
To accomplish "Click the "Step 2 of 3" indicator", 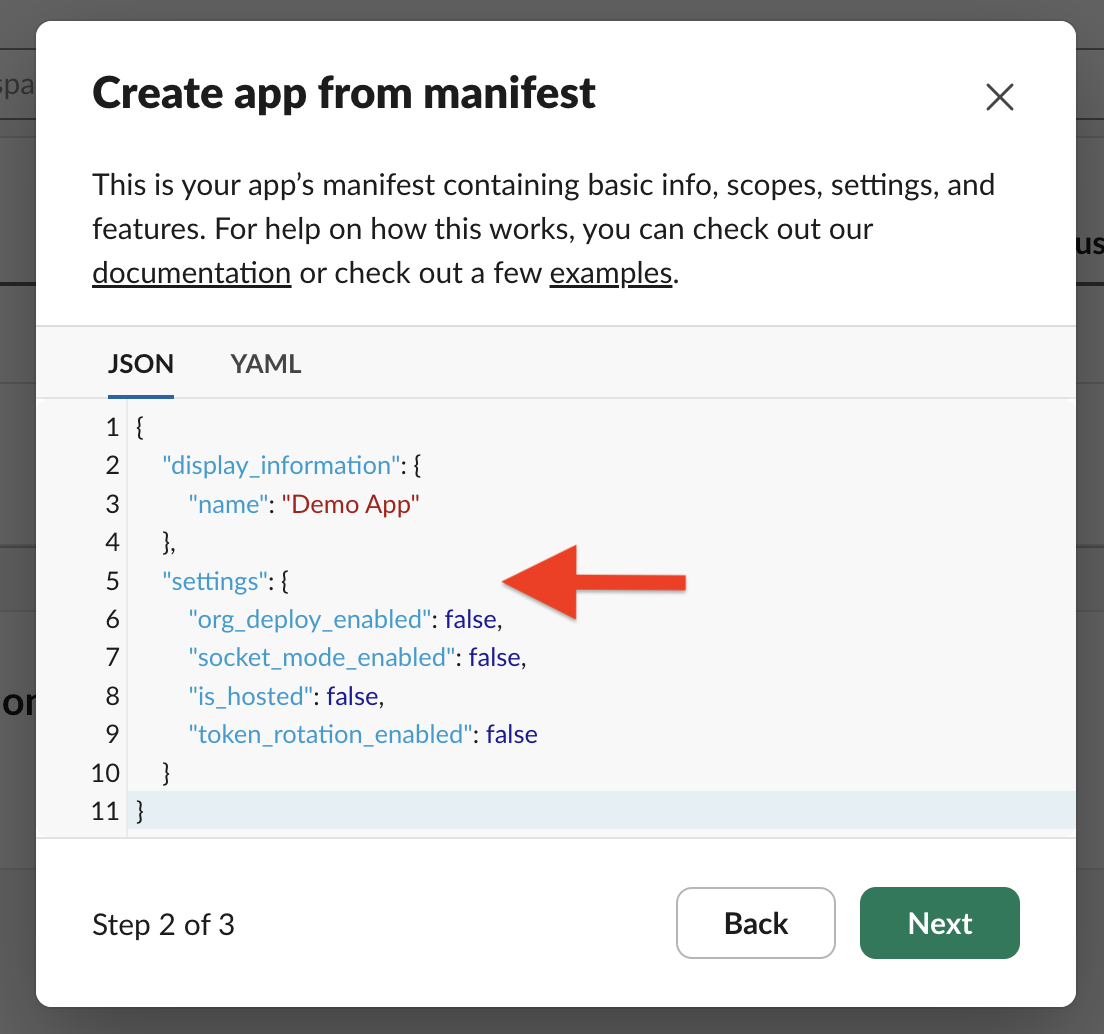I will [x=163, y=924].
